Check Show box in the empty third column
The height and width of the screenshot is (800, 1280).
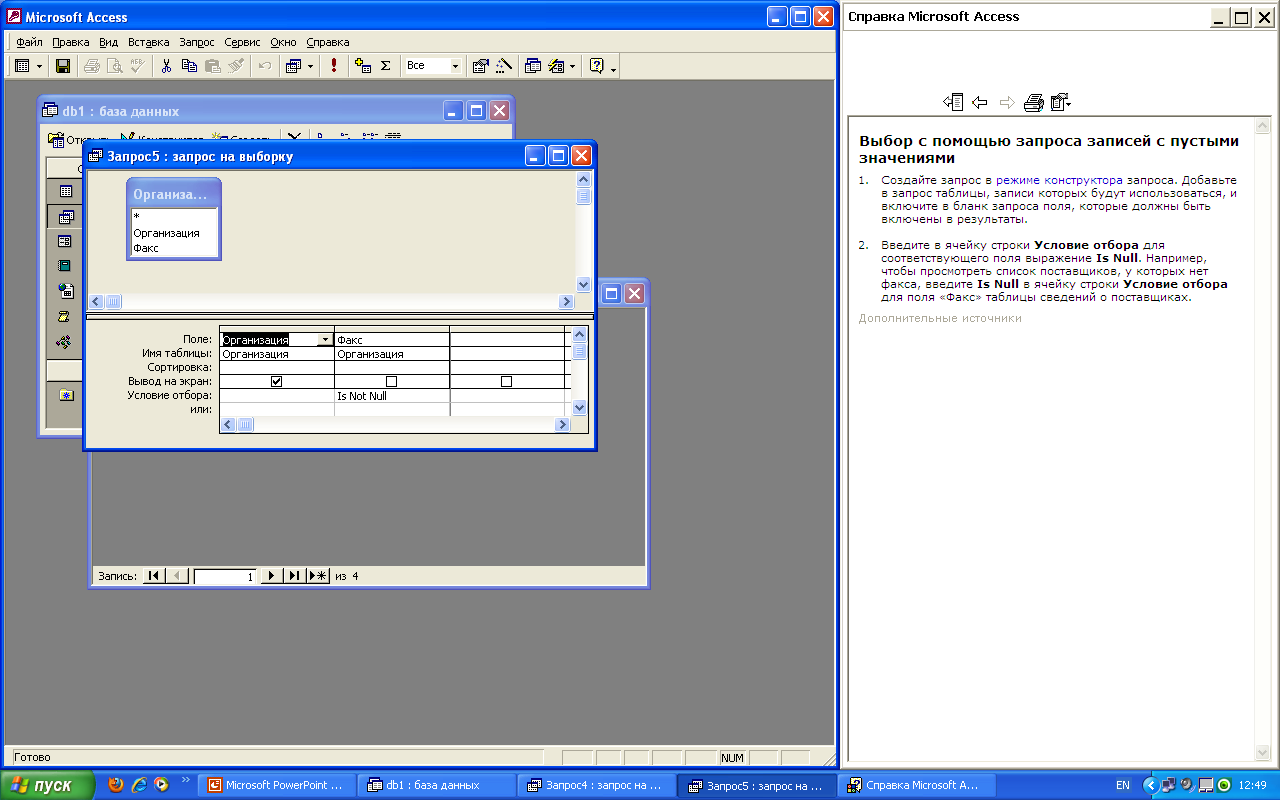[507, 381]
